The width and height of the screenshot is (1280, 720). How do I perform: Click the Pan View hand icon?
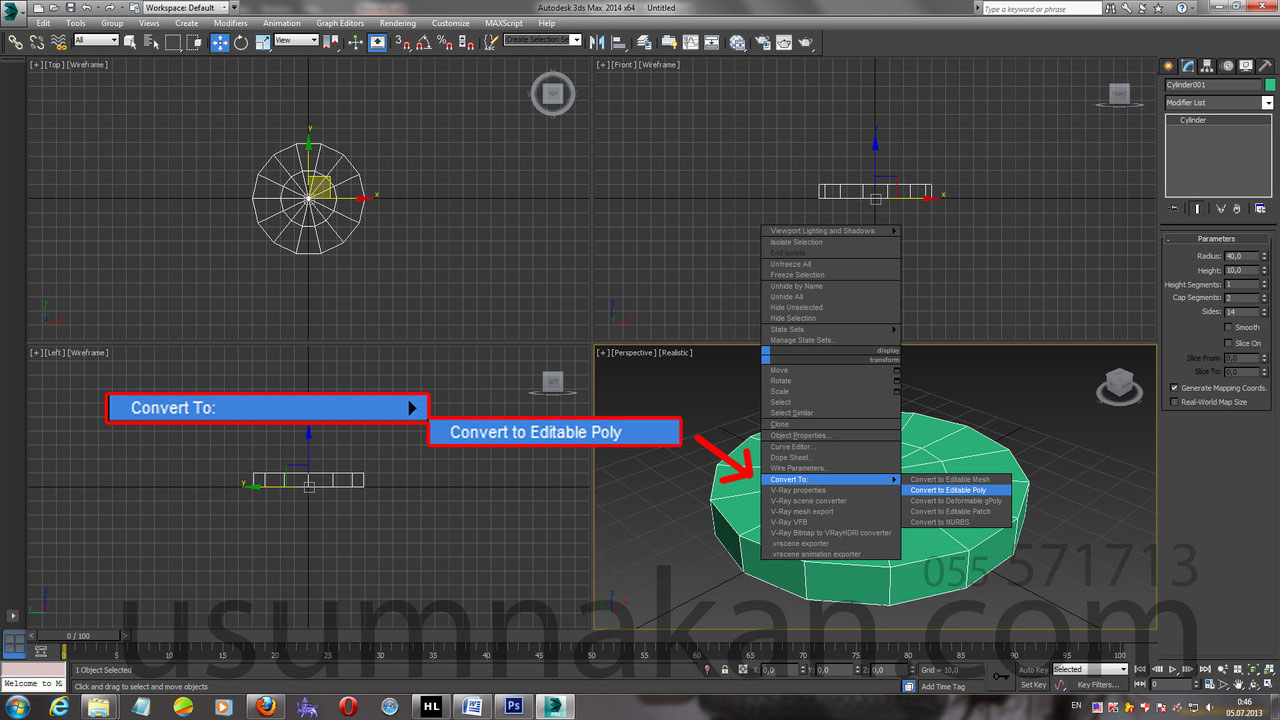click(1238, 684)
